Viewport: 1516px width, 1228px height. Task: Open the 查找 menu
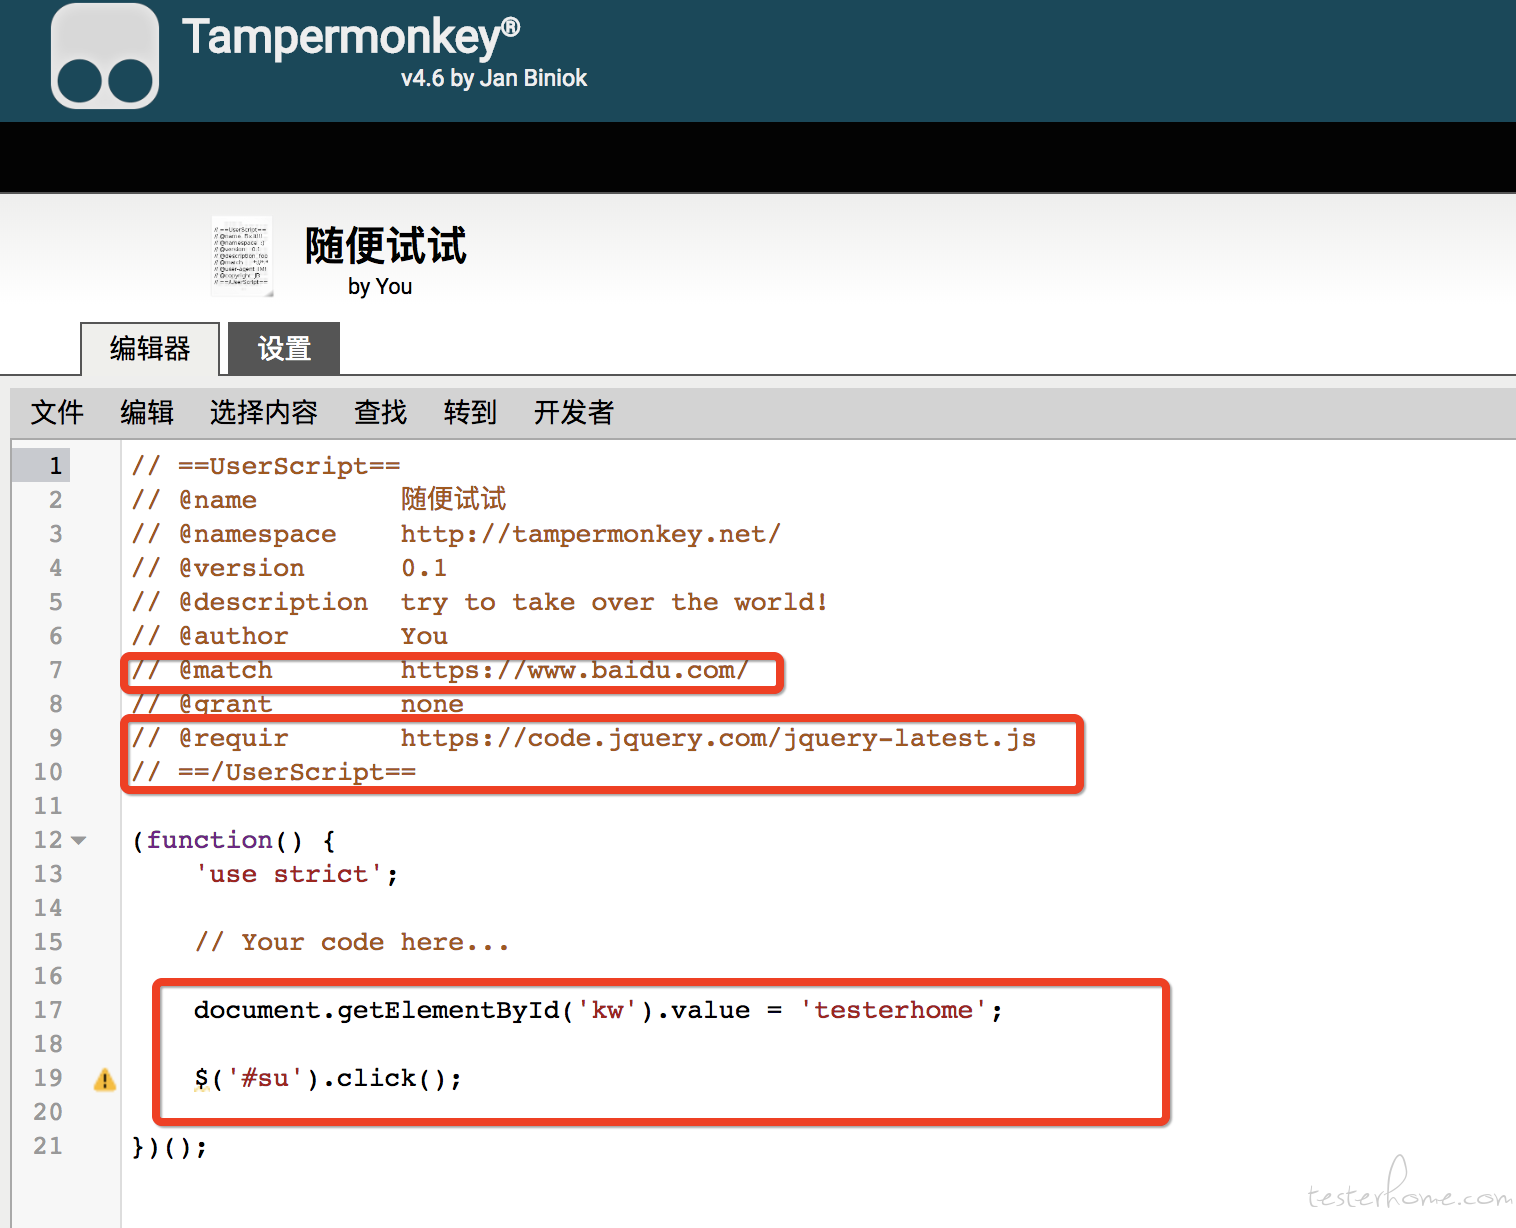tap(381, 412)
